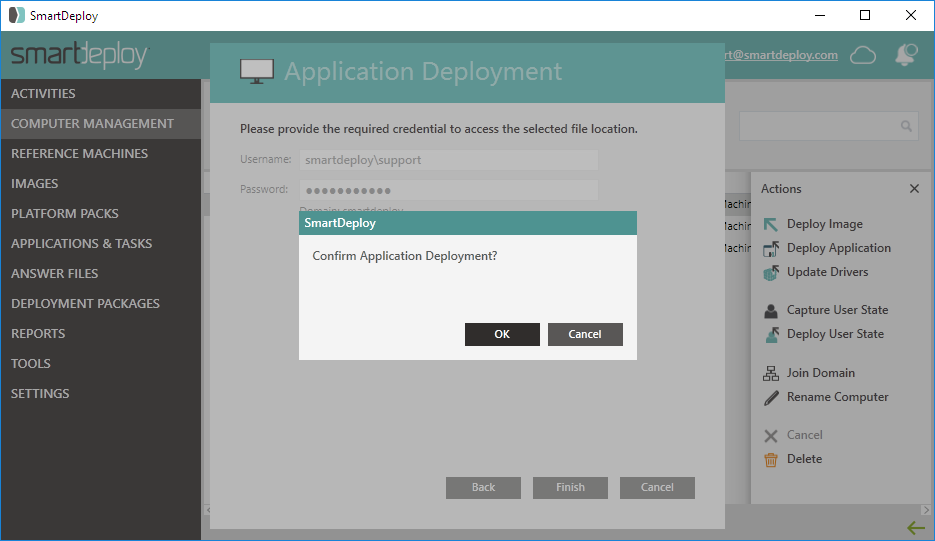This screenshot has height=541, width=935.
Task: Click the Delete trash can icon
Action: click(x=771, y=460)
